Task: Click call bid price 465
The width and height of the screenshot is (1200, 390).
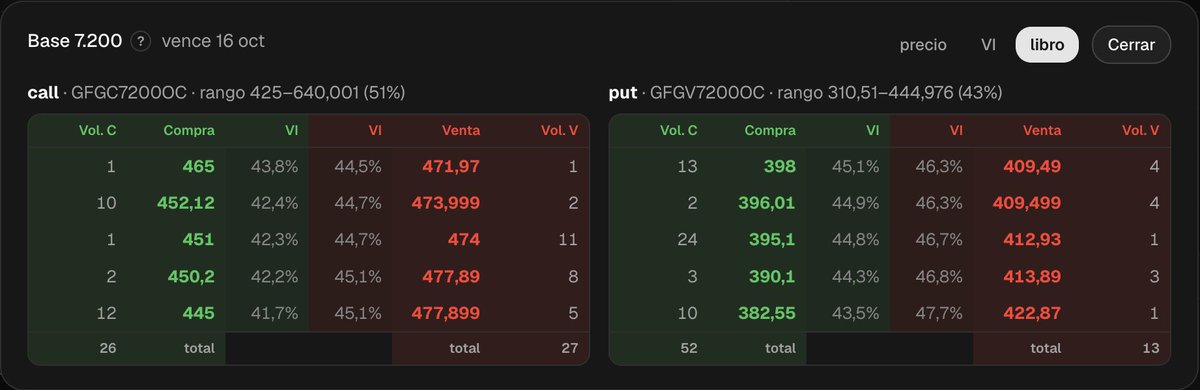Action: click(199, 166)
